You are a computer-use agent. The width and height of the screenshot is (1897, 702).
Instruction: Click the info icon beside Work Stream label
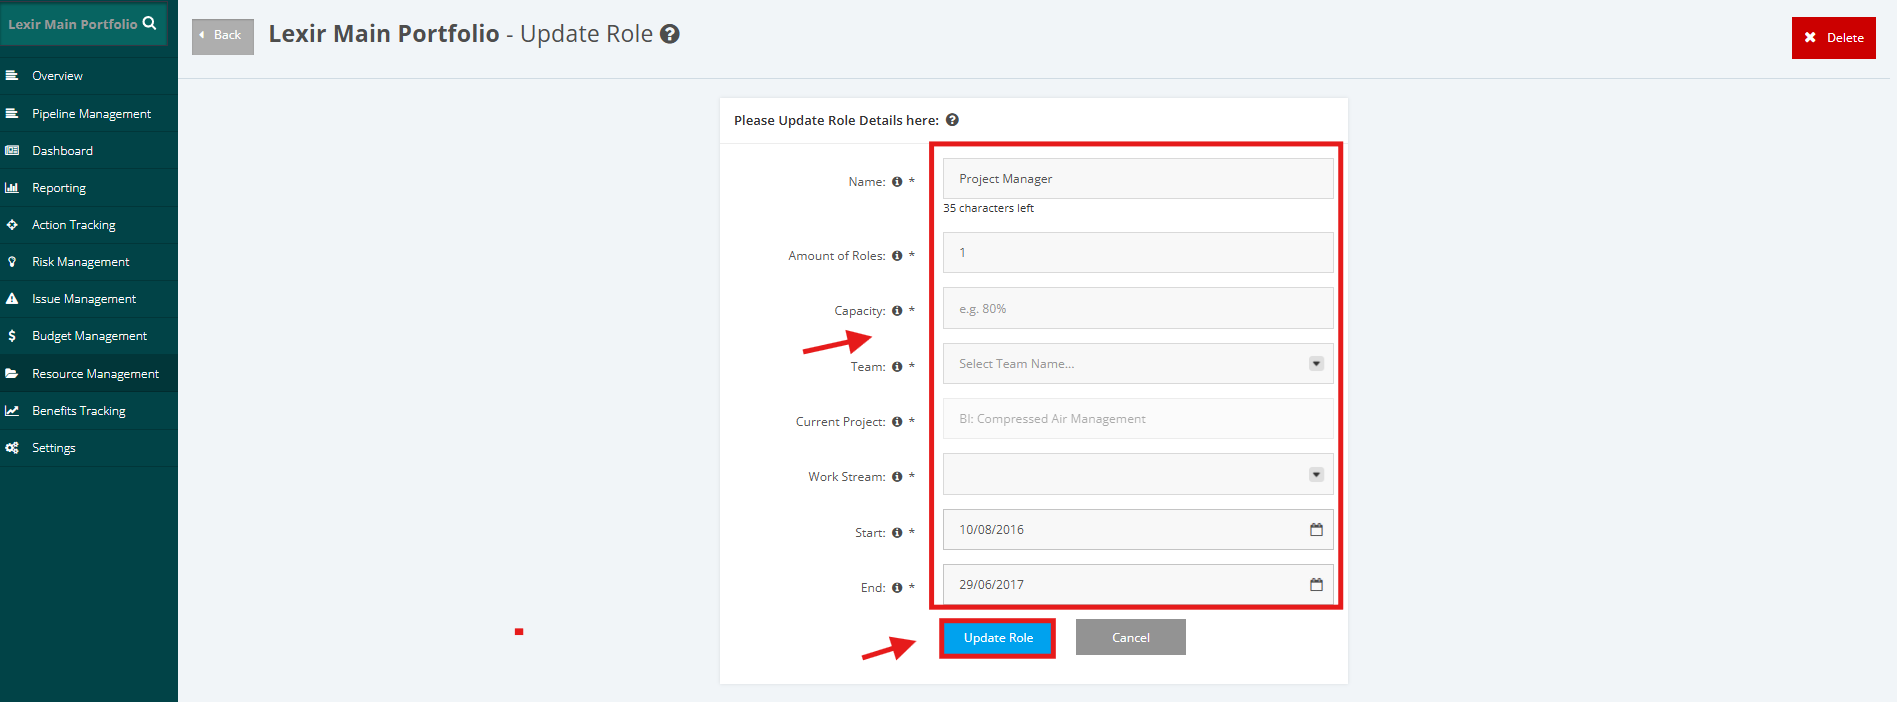click(x=897, y=477)
